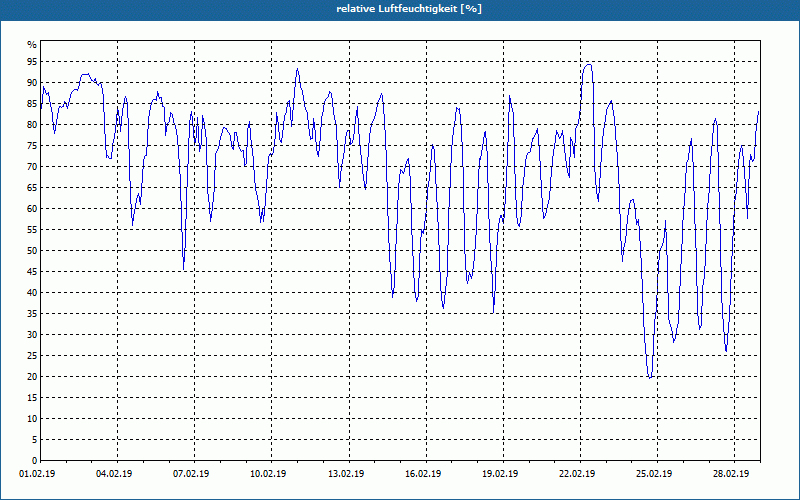
Task: Click the y-axis label '0'
Action: 34,461
